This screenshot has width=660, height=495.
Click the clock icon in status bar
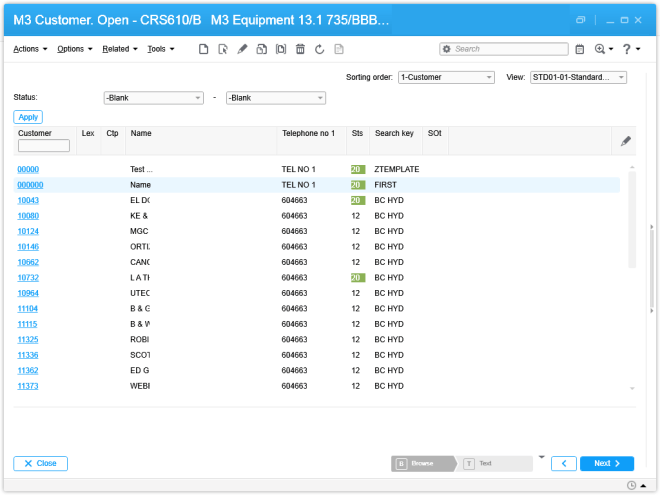(x=631, y=486)
